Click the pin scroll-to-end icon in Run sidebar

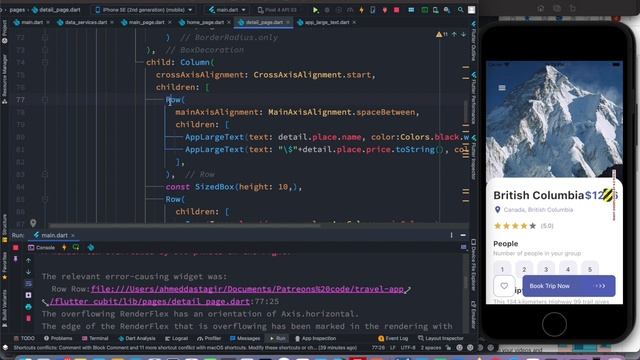click(16, 259)
